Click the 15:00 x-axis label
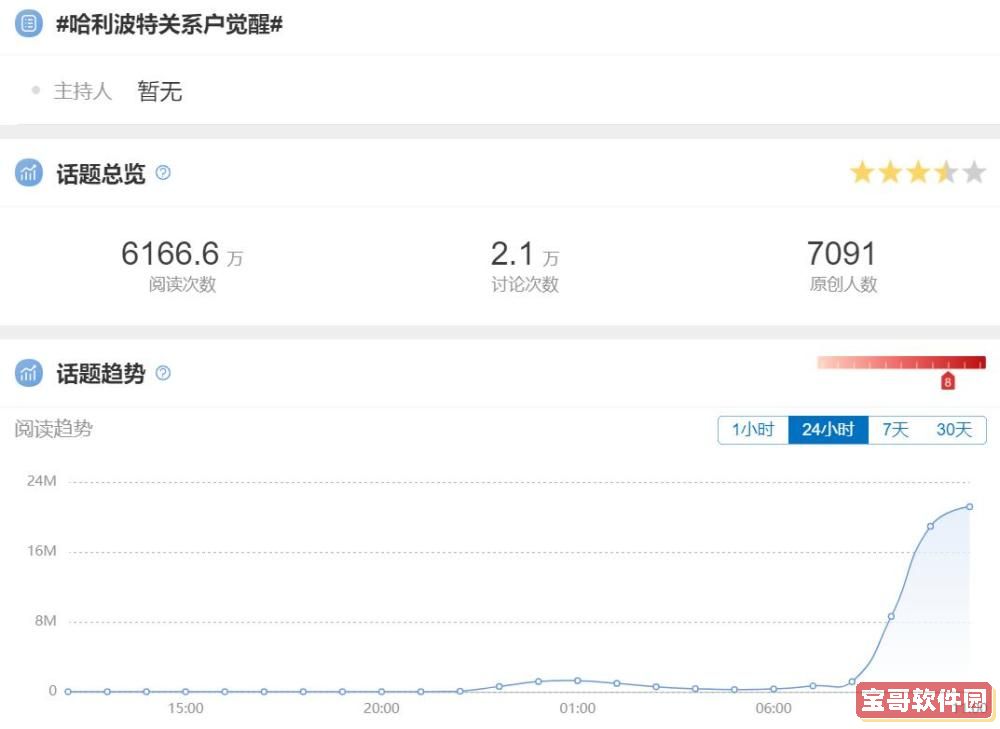This screenshot has width=1000, height=729. [186, 708]
